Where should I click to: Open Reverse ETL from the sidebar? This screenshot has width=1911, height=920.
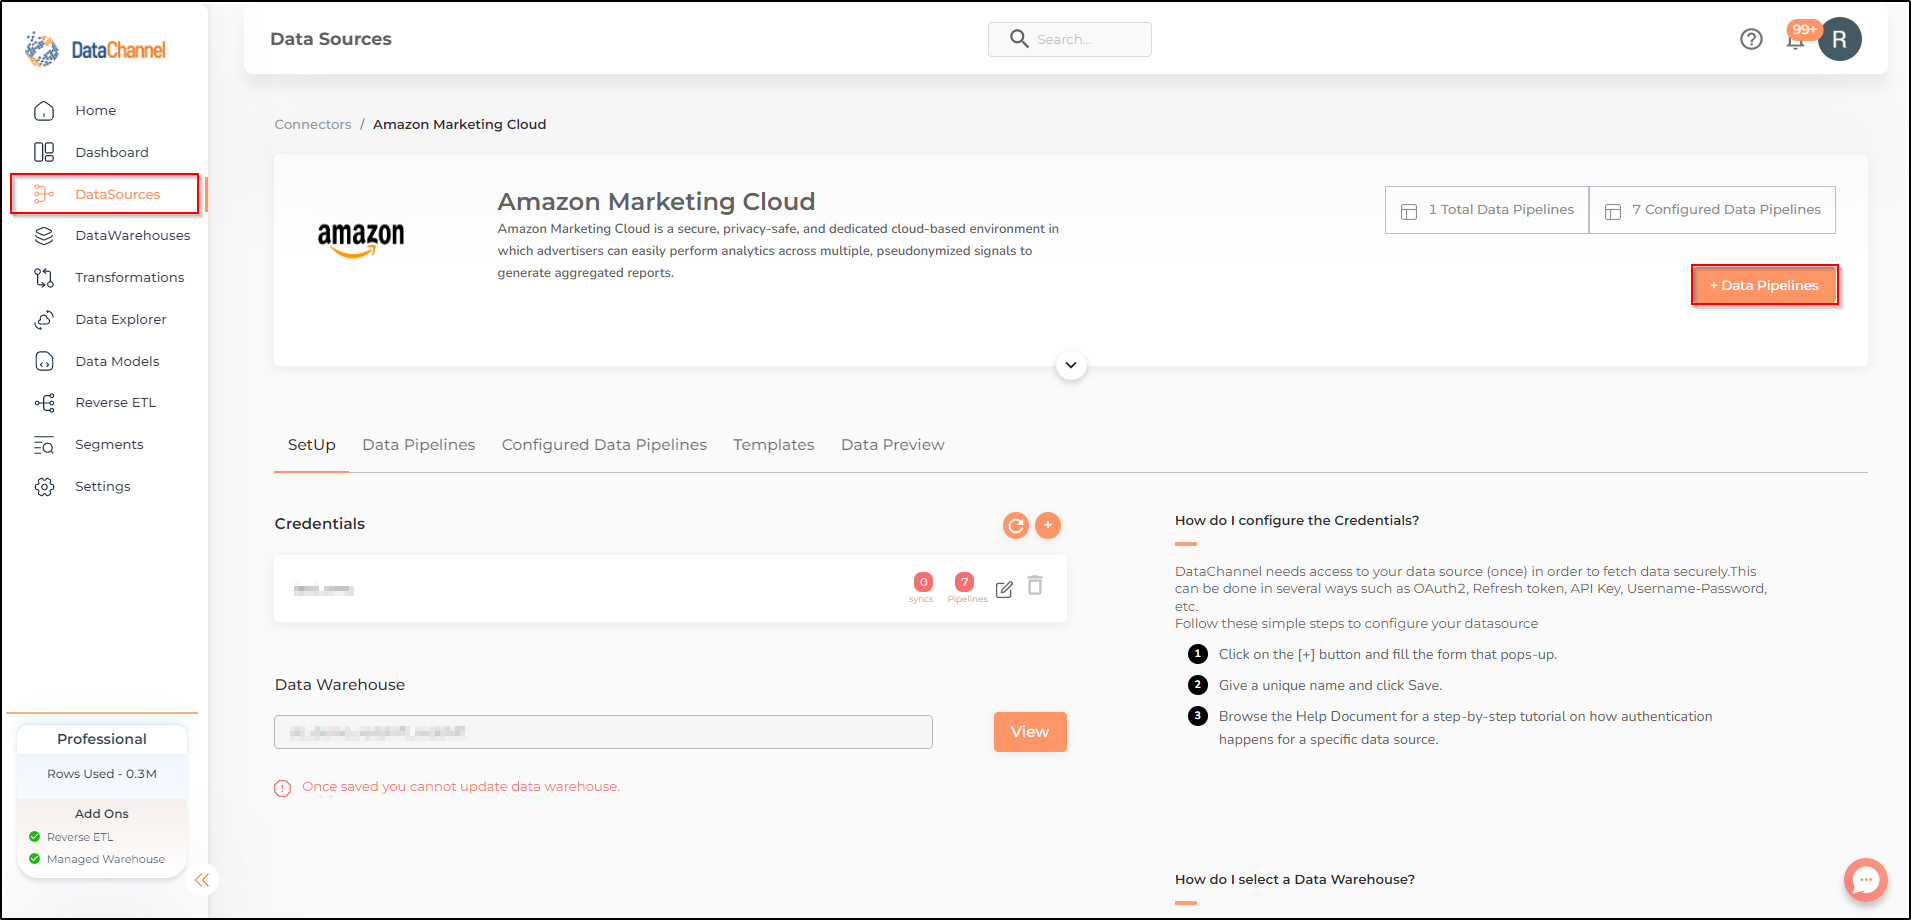[116, 403]
